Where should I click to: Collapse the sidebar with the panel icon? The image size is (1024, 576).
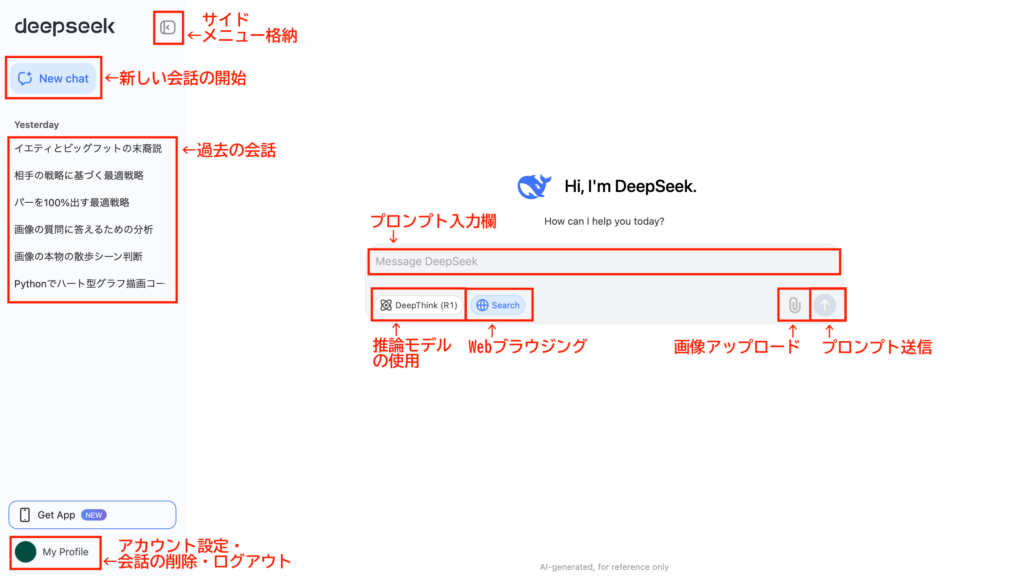(x=168, y=27)
